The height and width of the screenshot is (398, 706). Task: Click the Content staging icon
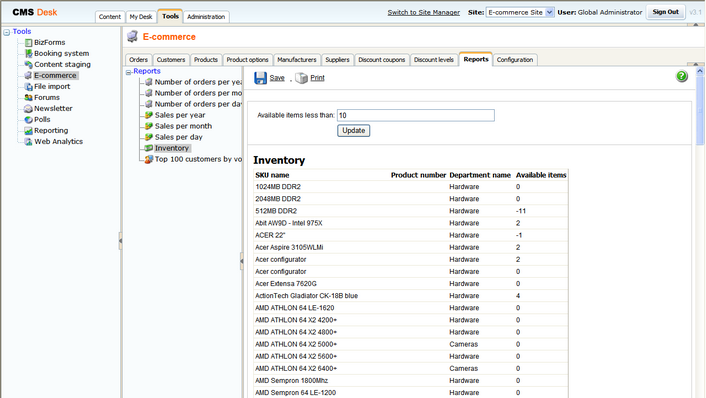click(x=28, y=64)
